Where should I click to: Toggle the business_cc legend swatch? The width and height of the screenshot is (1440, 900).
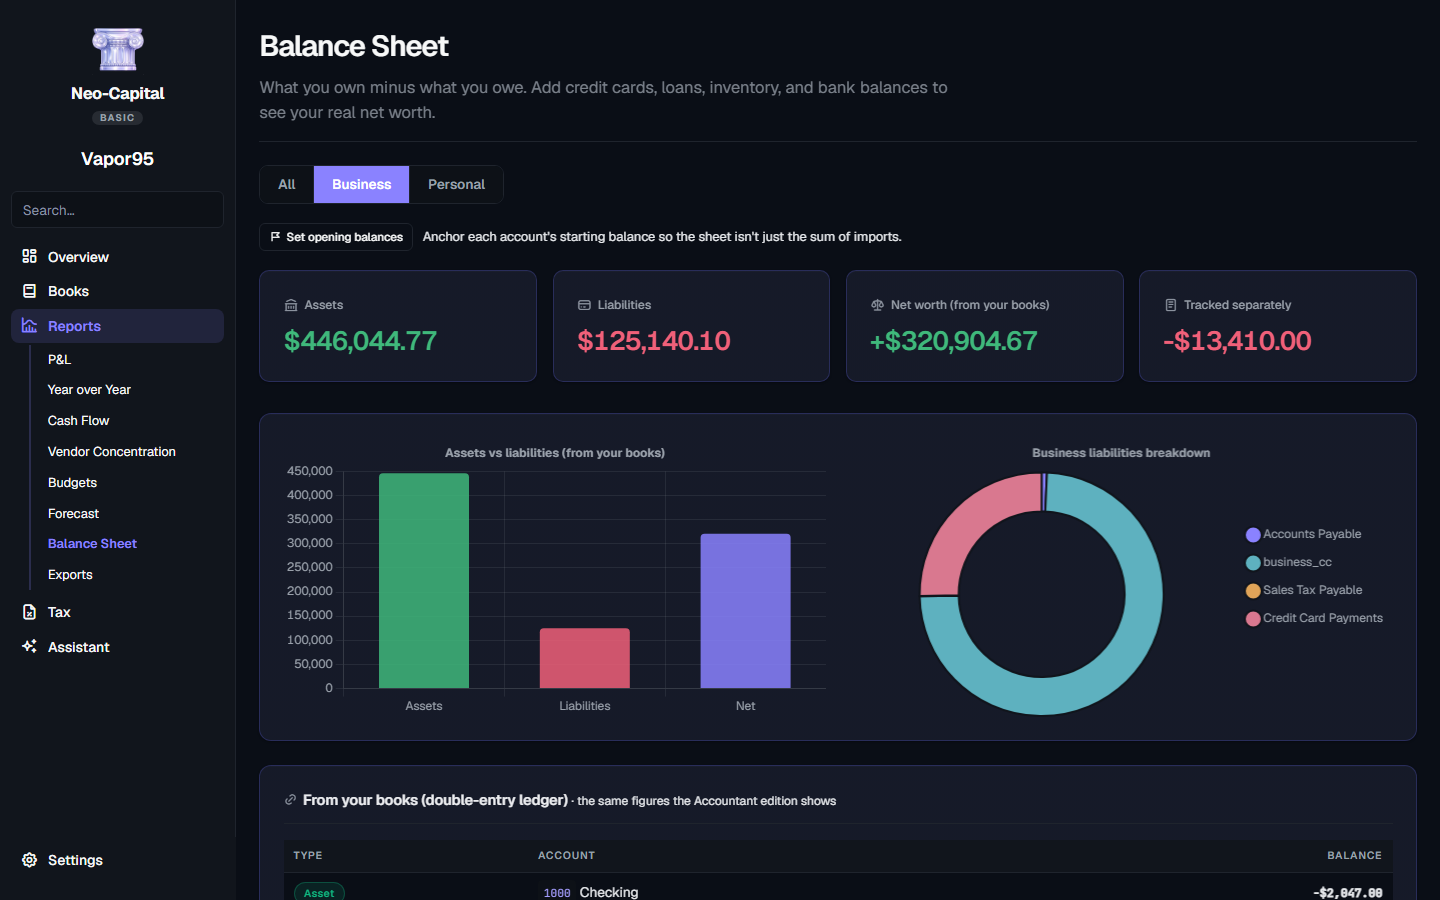pyautogui.click(x=1253, y=563)
